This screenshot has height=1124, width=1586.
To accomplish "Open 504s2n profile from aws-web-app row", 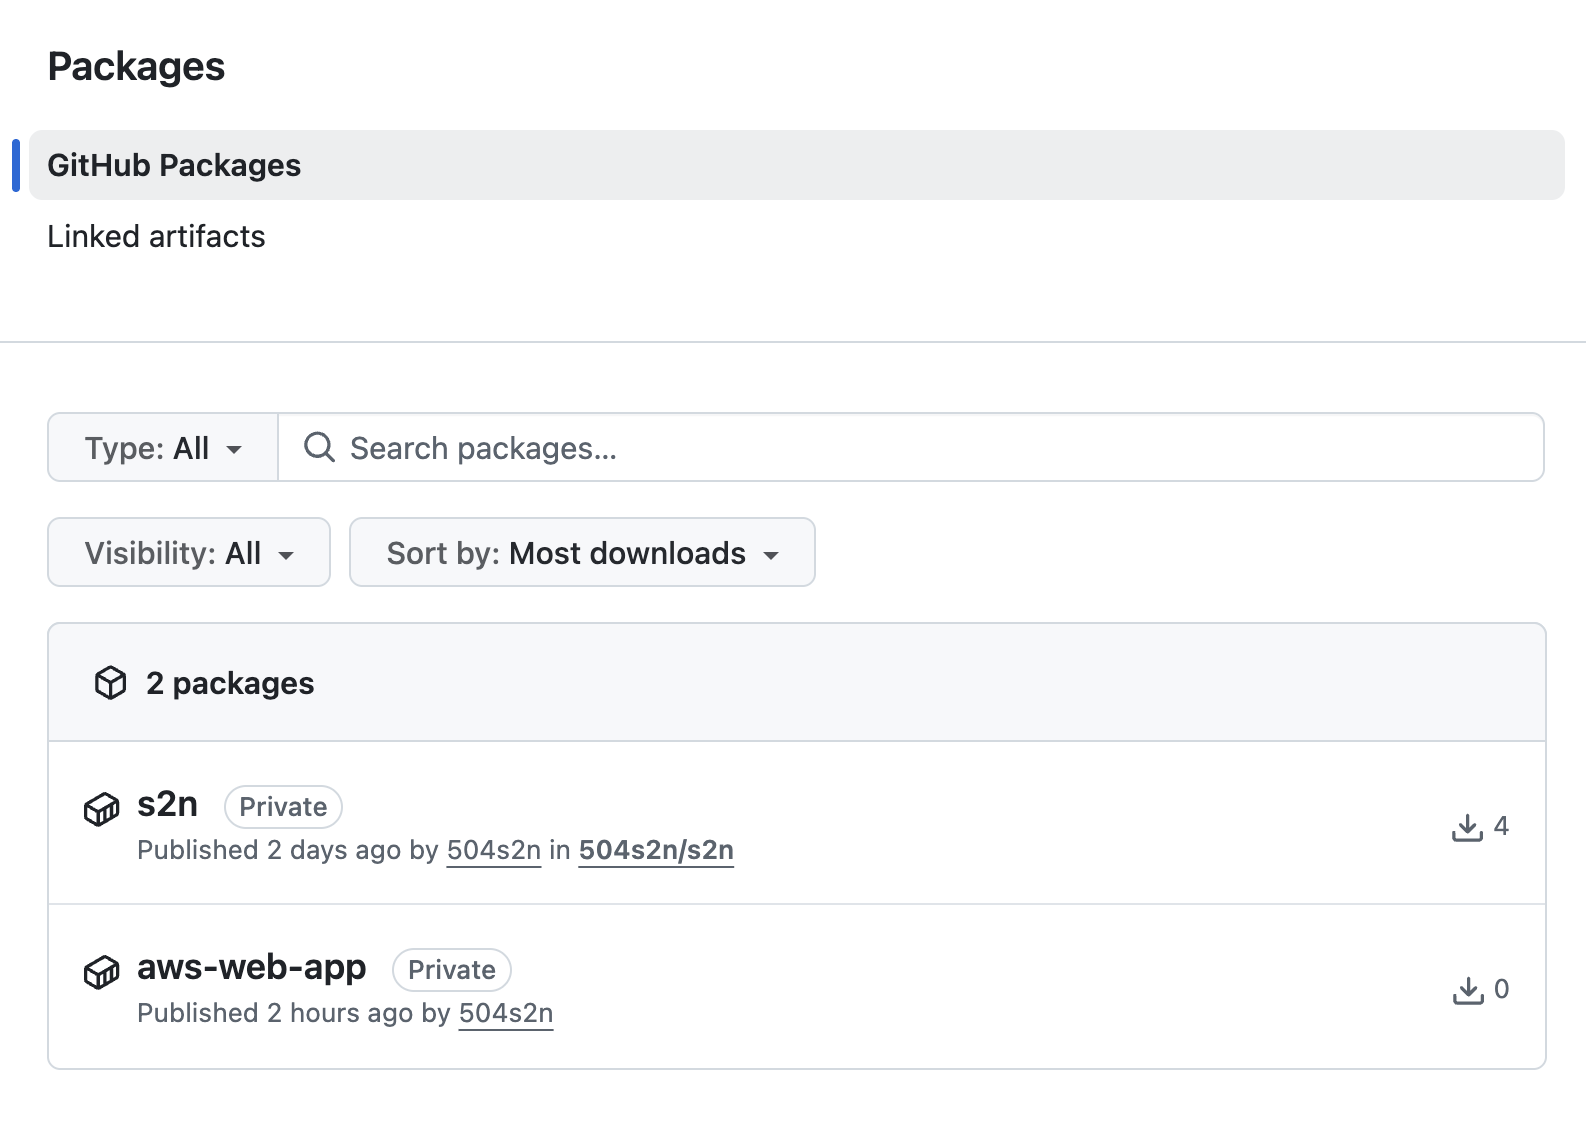I will pos(505,1013).
